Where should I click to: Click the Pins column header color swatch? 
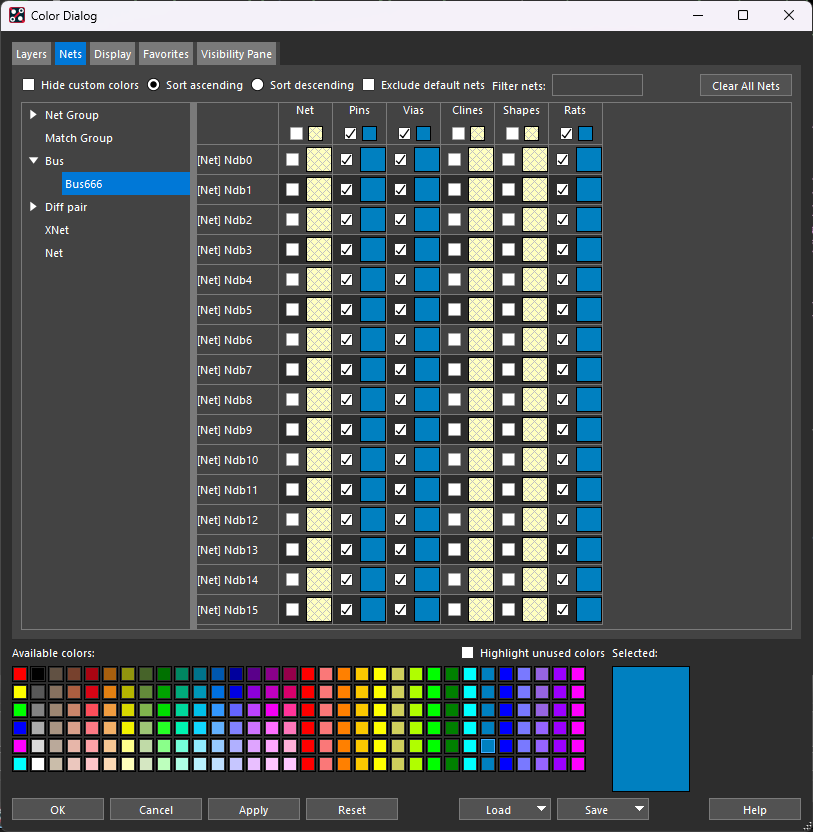click(x=369, y=133)
